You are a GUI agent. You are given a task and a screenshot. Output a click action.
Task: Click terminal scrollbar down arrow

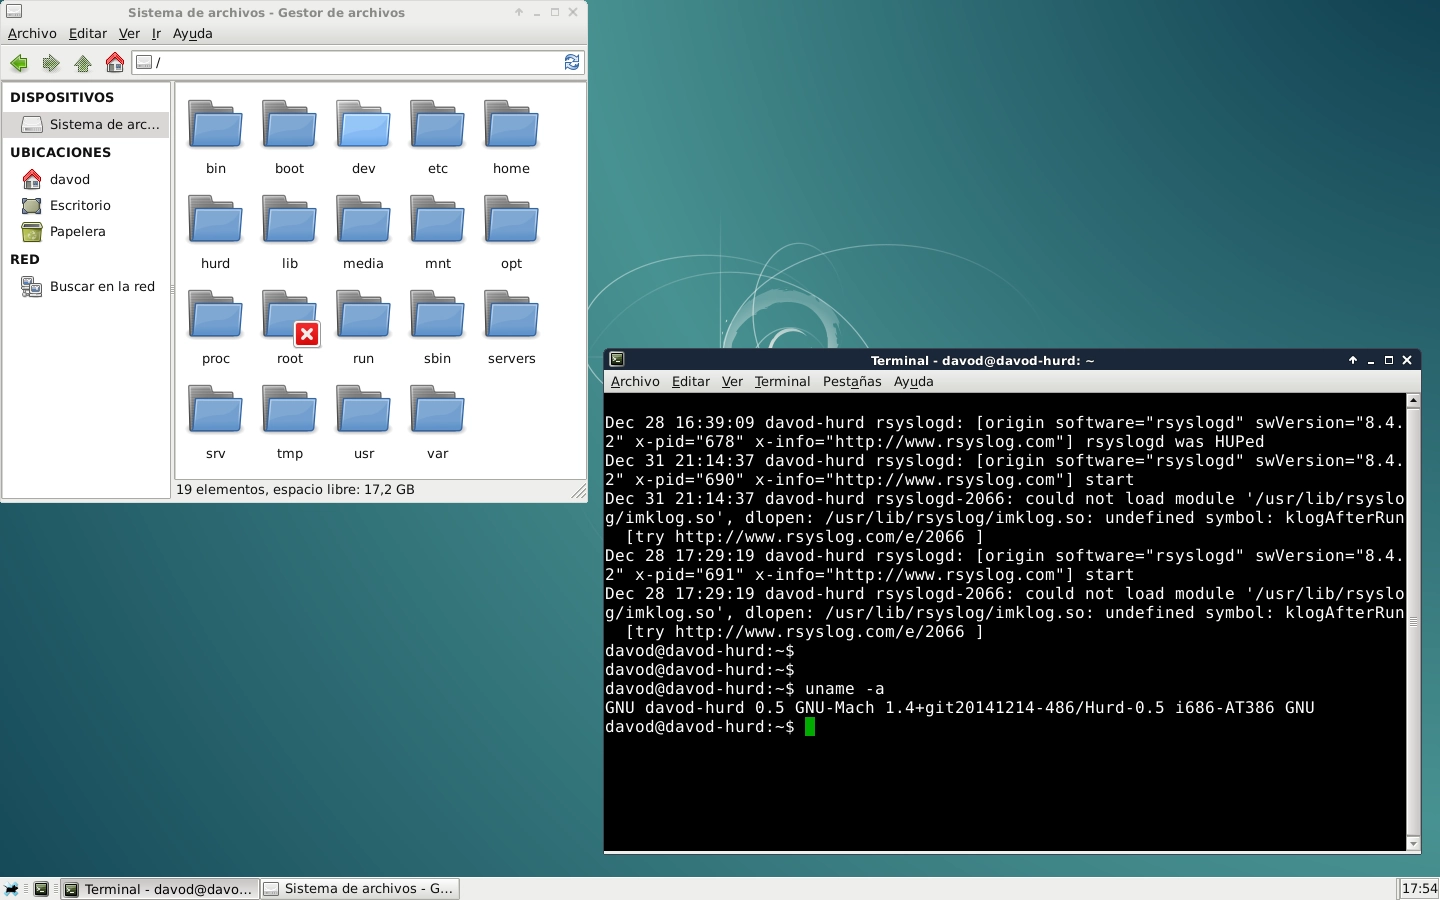click(1413, 844)
